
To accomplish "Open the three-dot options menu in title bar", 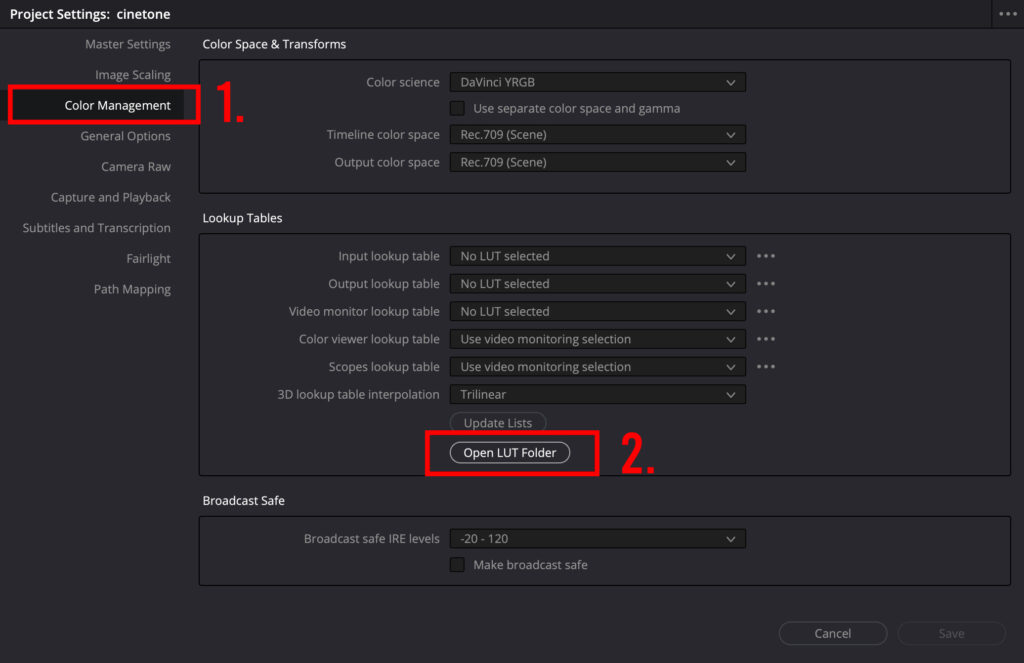I will pyautogui.click(x=1007, y=14).
